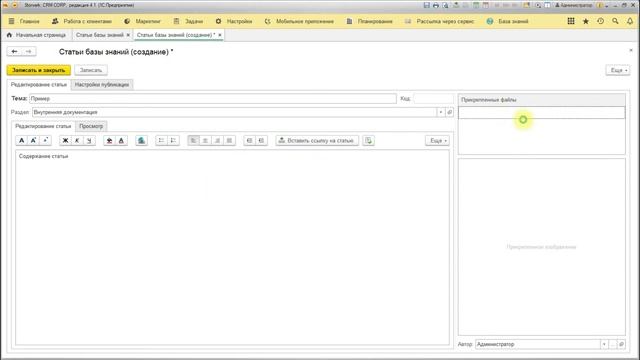Screen dimensions: 640x360
Task: Click the default font size button A
Action: click(22, 140)
